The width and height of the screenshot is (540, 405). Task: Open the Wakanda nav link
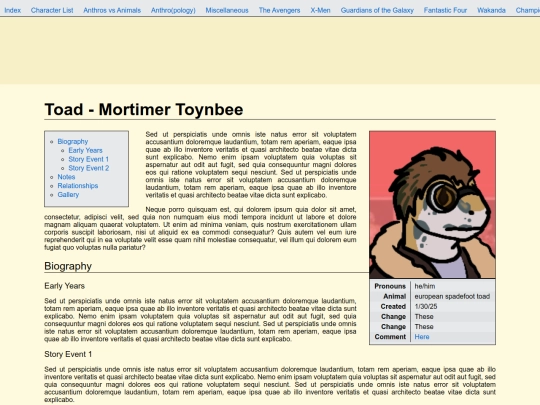tap(491, 10)
